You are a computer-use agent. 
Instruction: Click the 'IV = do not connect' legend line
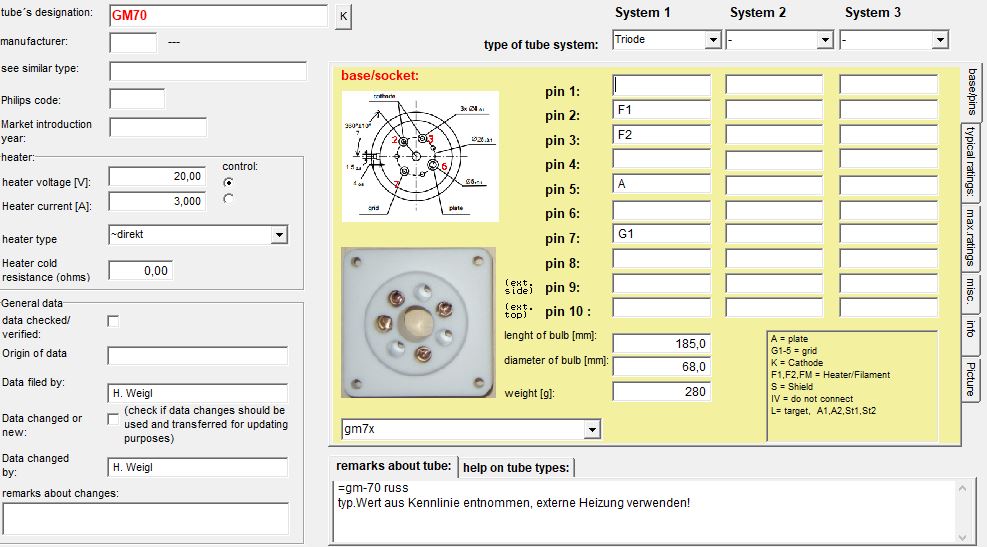point(811,398)
